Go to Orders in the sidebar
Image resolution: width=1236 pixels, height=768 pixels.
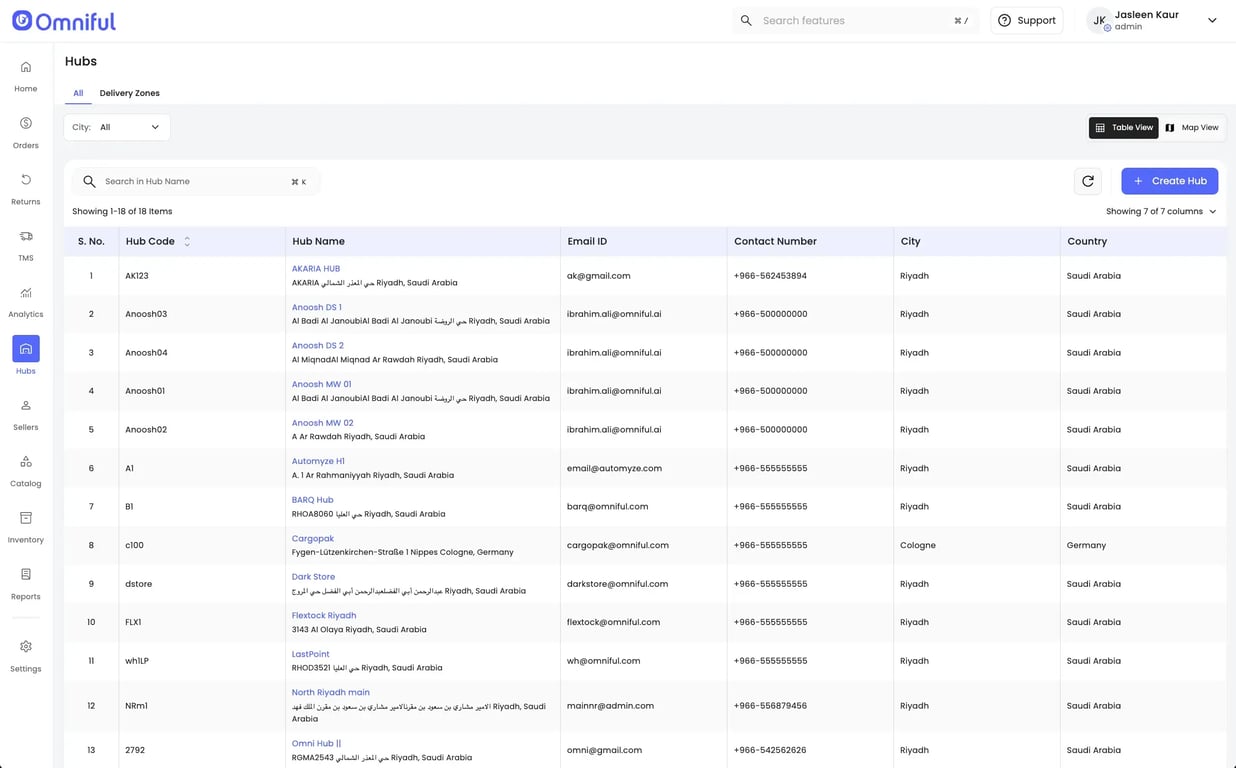tap(26, 132)
